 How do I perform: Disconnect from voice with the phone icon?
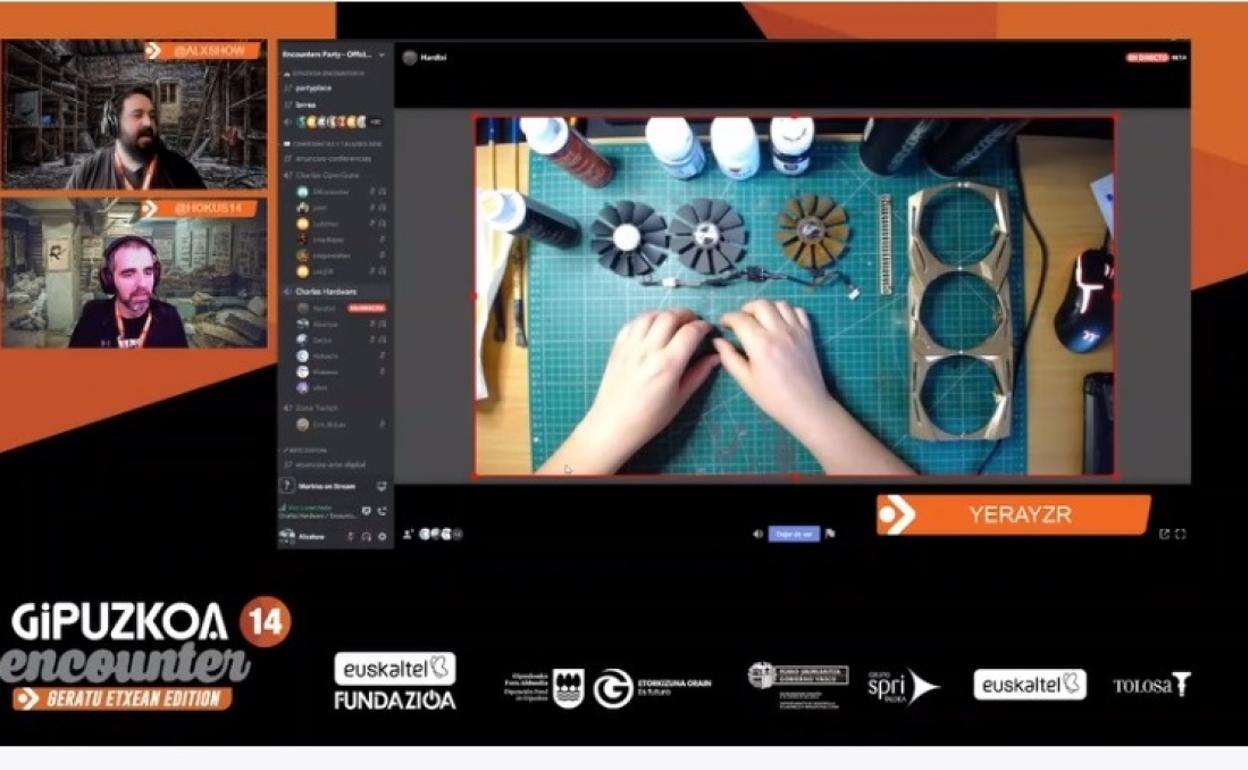(x=382, y=511)
